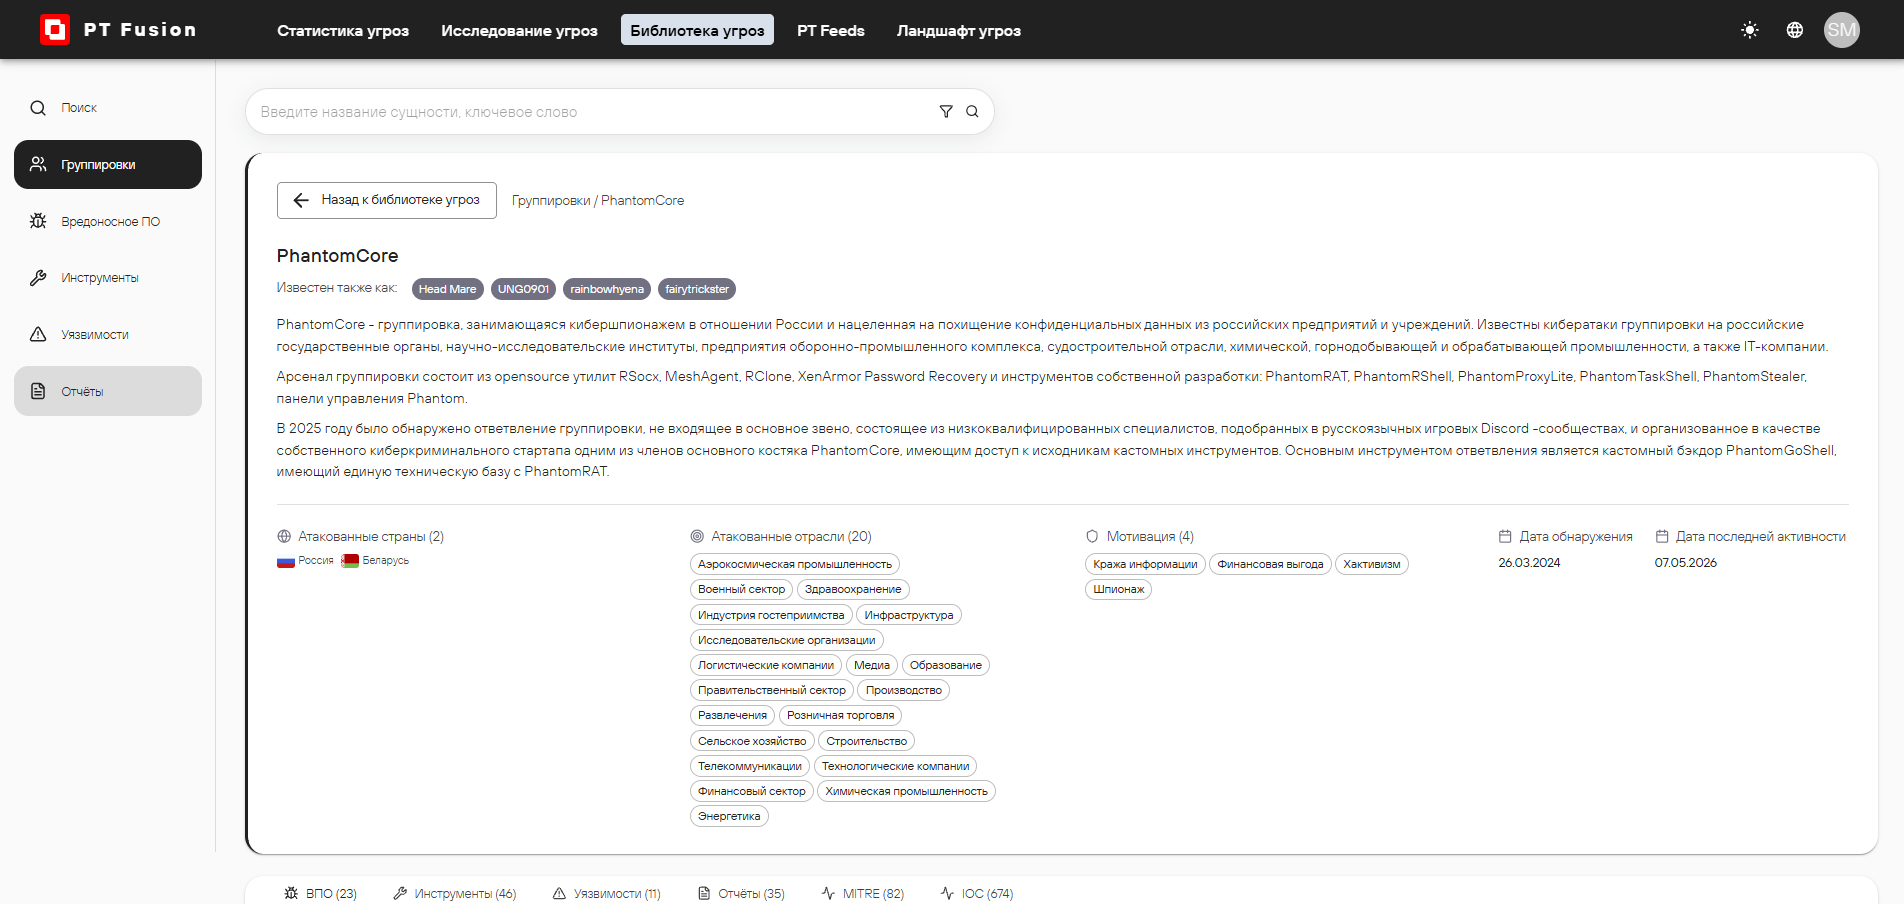Viewport: 1904px width, 904px height.
Task: Click the Кража информации motivation tag
Action: 1145,564
